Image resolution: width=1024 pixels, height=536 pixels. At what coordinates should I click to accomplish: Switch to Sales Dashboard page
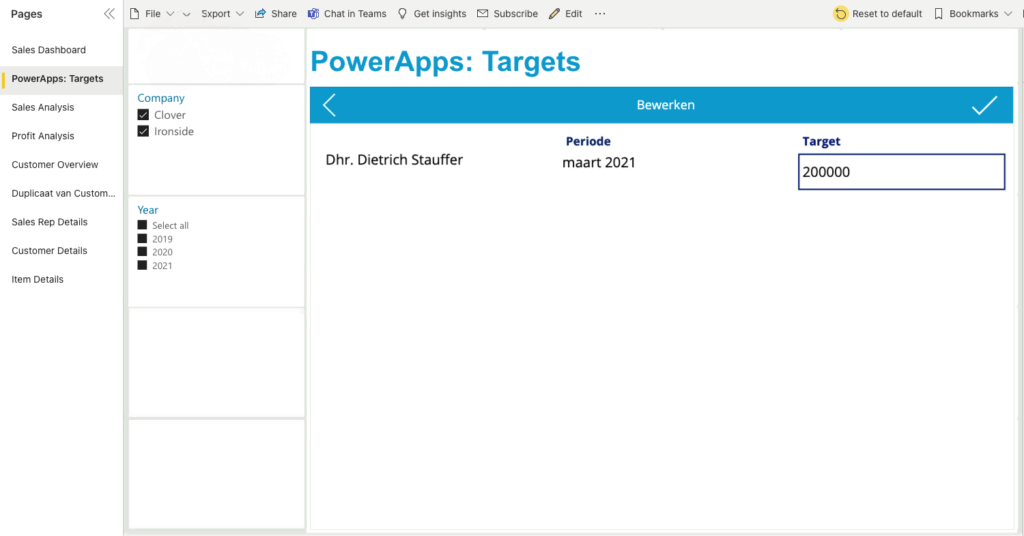(x=49, y=50)
